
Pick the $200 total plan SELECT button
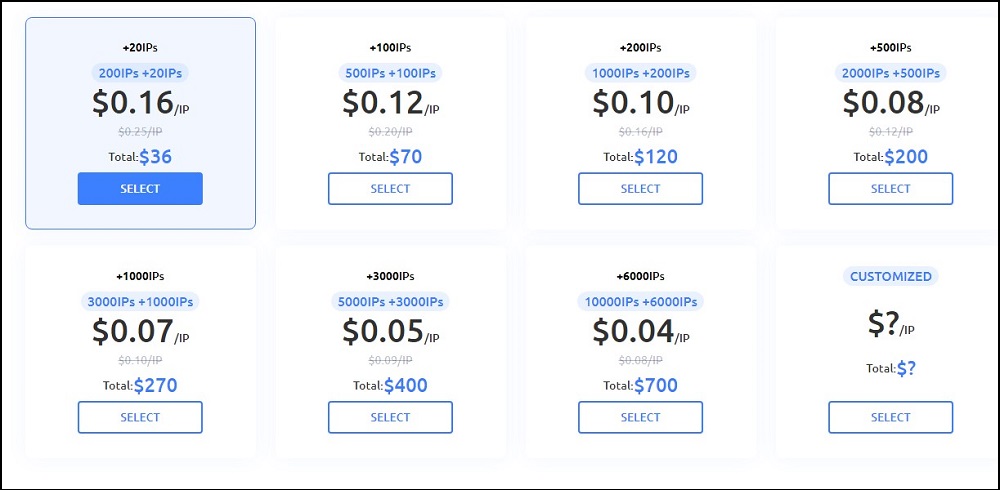click(890, 188)
